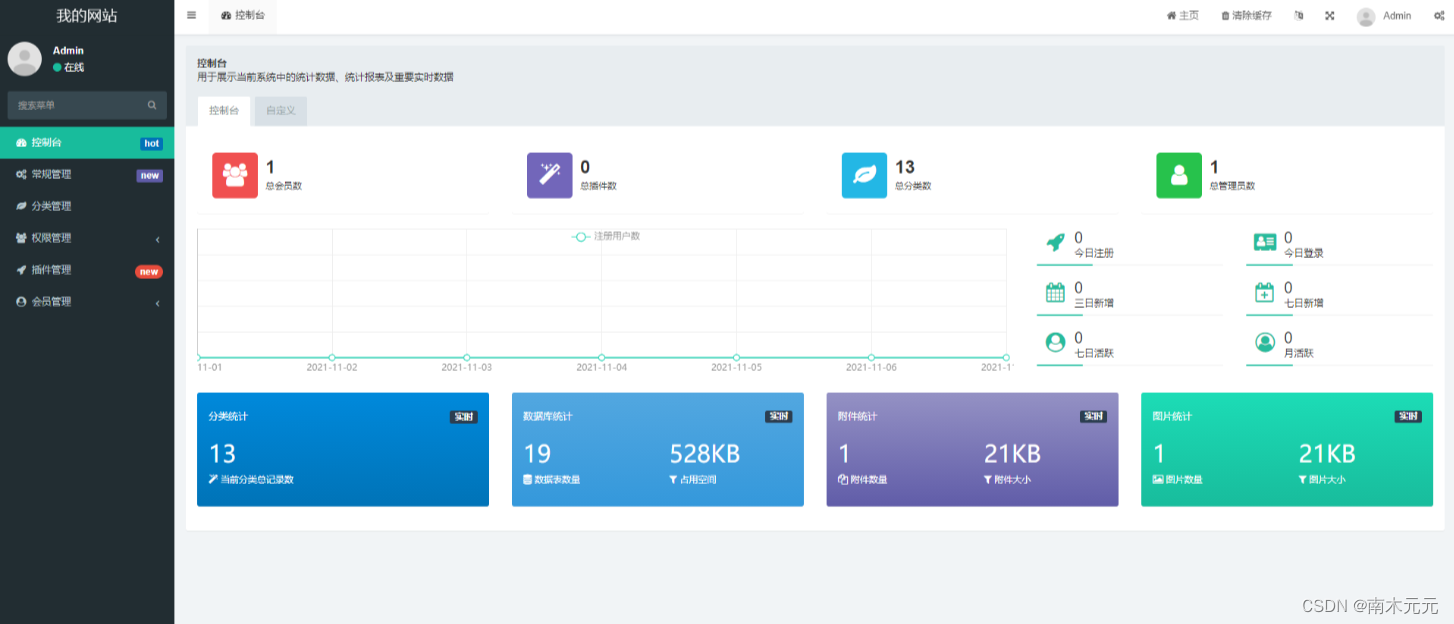Select the 控制台 tab in the top navigation bar

[243, 16]
